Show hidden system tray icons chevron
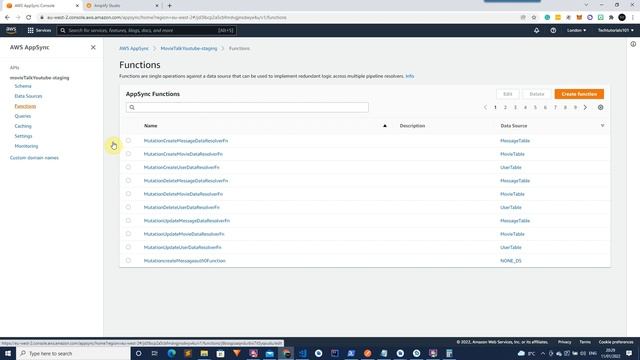The image size is (640, 360). [543, 353]
